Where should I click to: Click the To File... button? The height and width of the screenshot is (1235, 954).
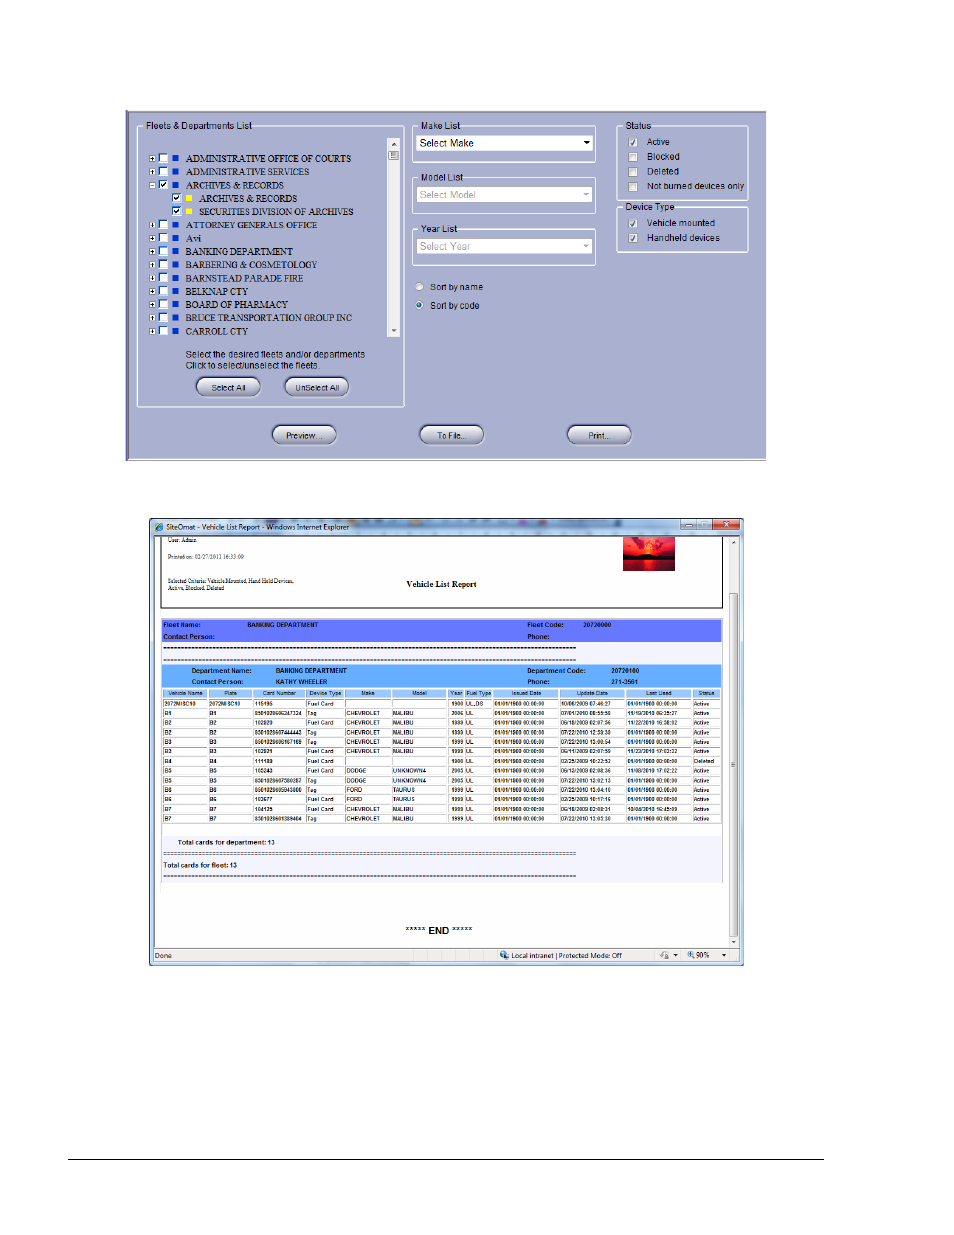pyautogui.click(x=451, y=435)
